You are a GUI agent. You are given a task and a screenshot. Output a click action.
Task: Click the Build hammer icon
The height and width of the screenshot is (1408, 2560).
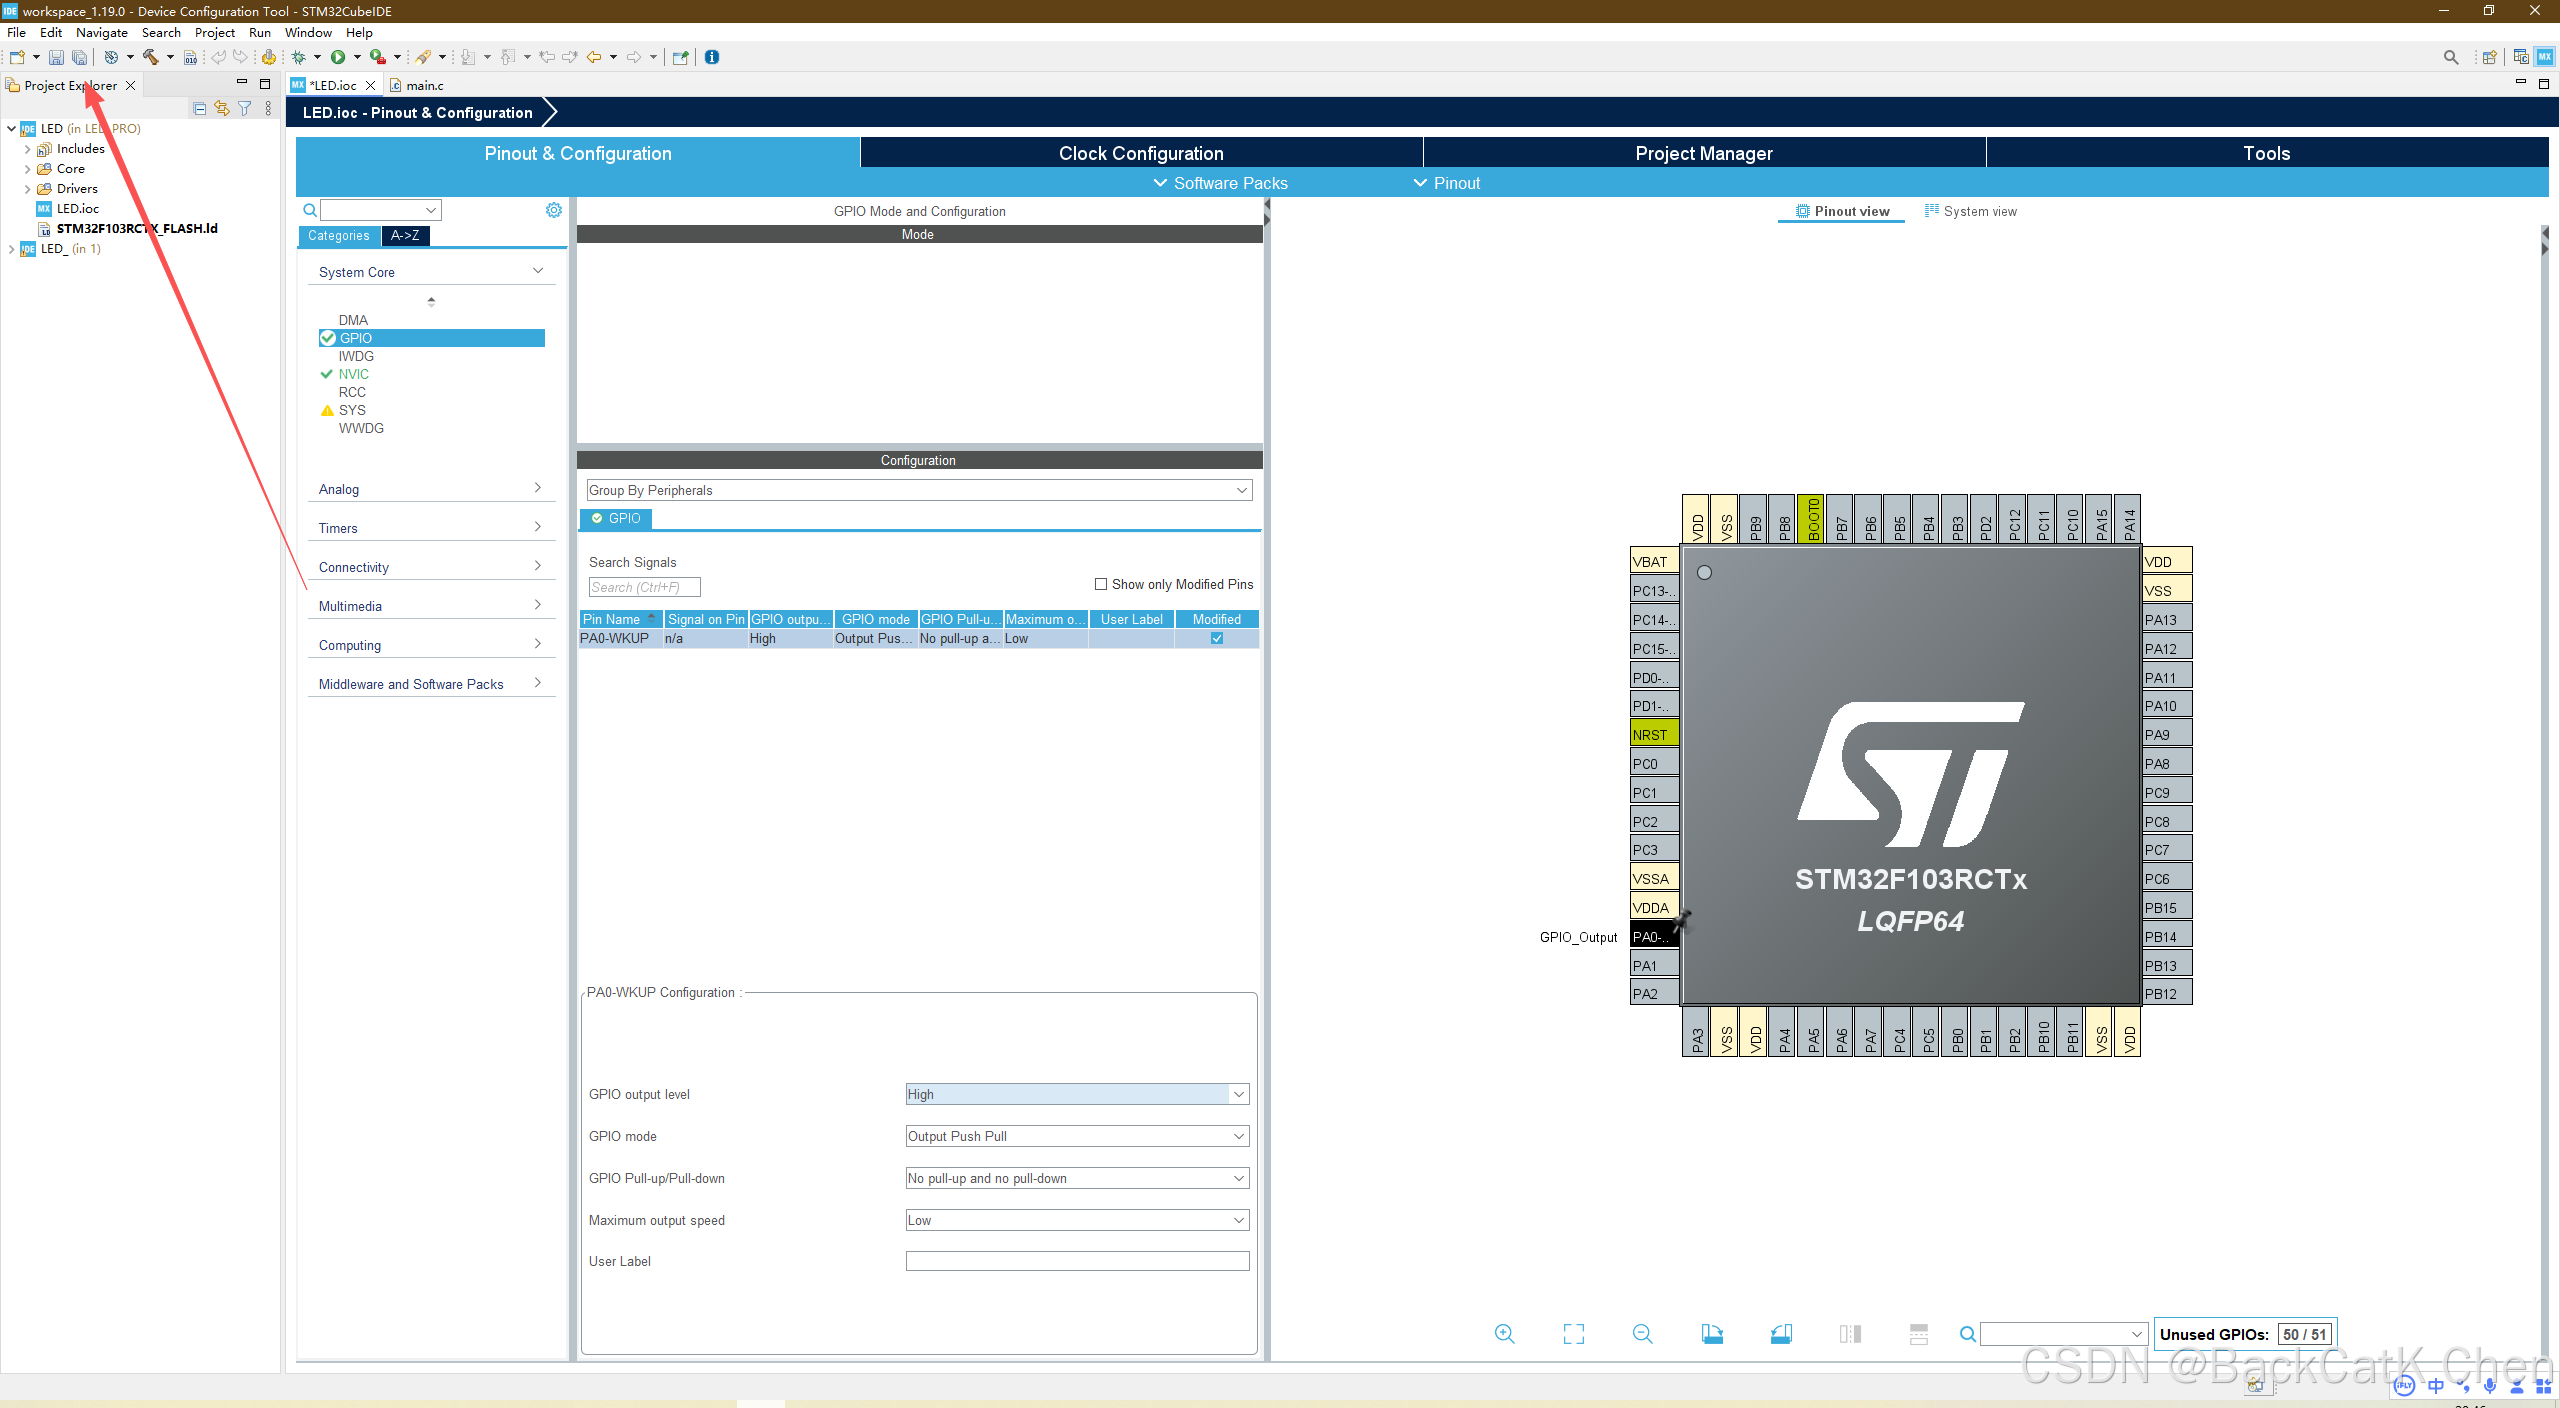pyautogui.click(x=151, y=57)
